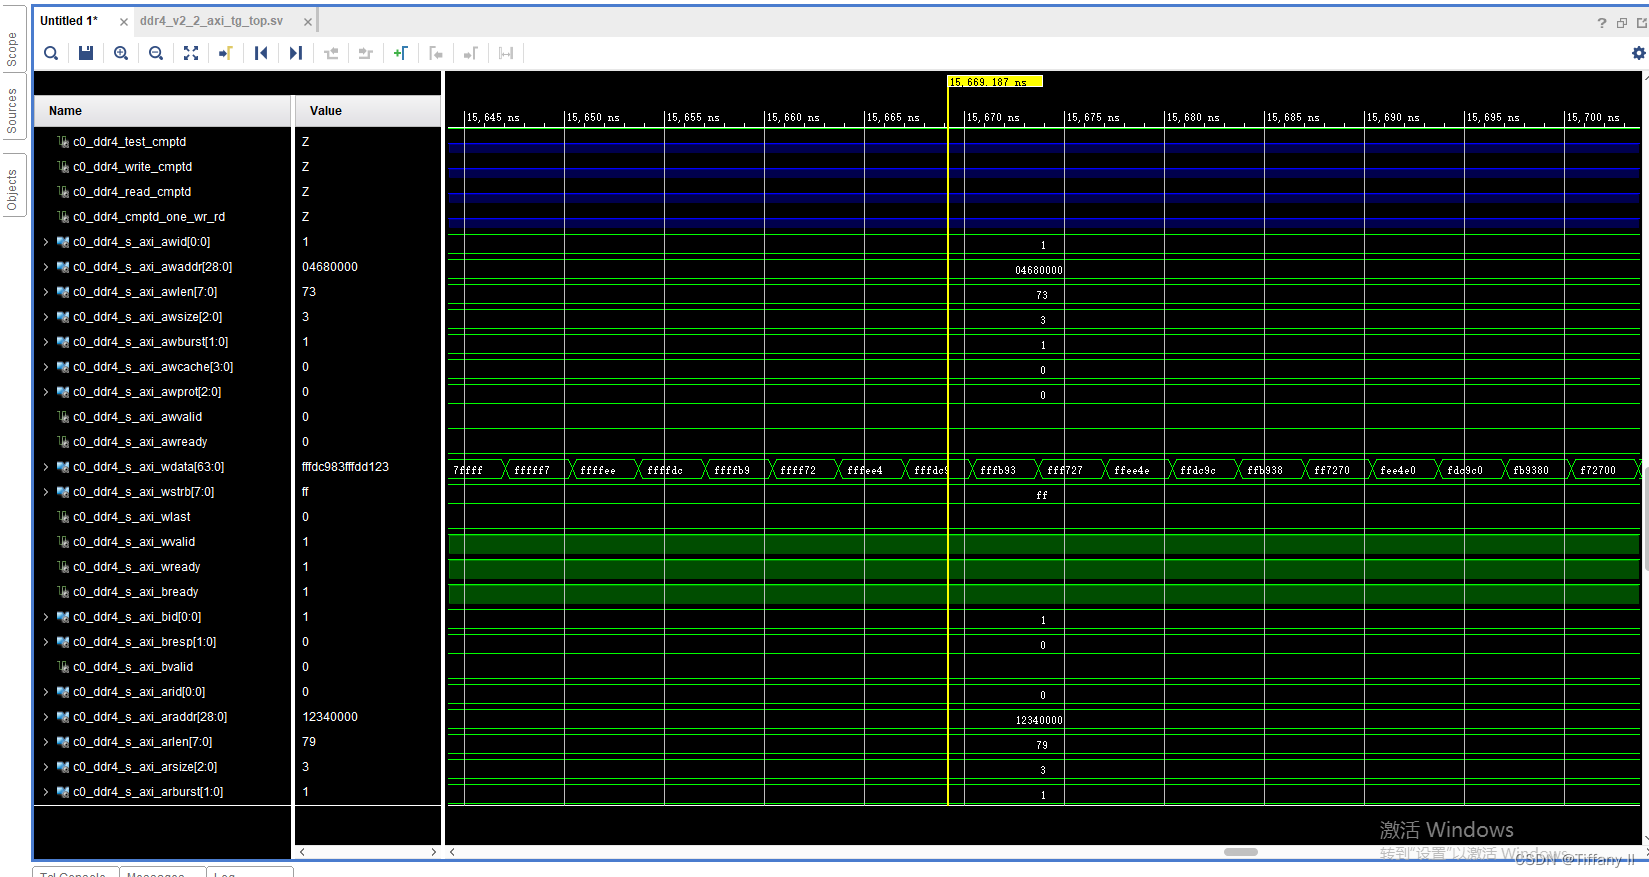Click the 15,680 ns ruler tick
This screenshot has width=1649, height=877.
point(1193,117)
